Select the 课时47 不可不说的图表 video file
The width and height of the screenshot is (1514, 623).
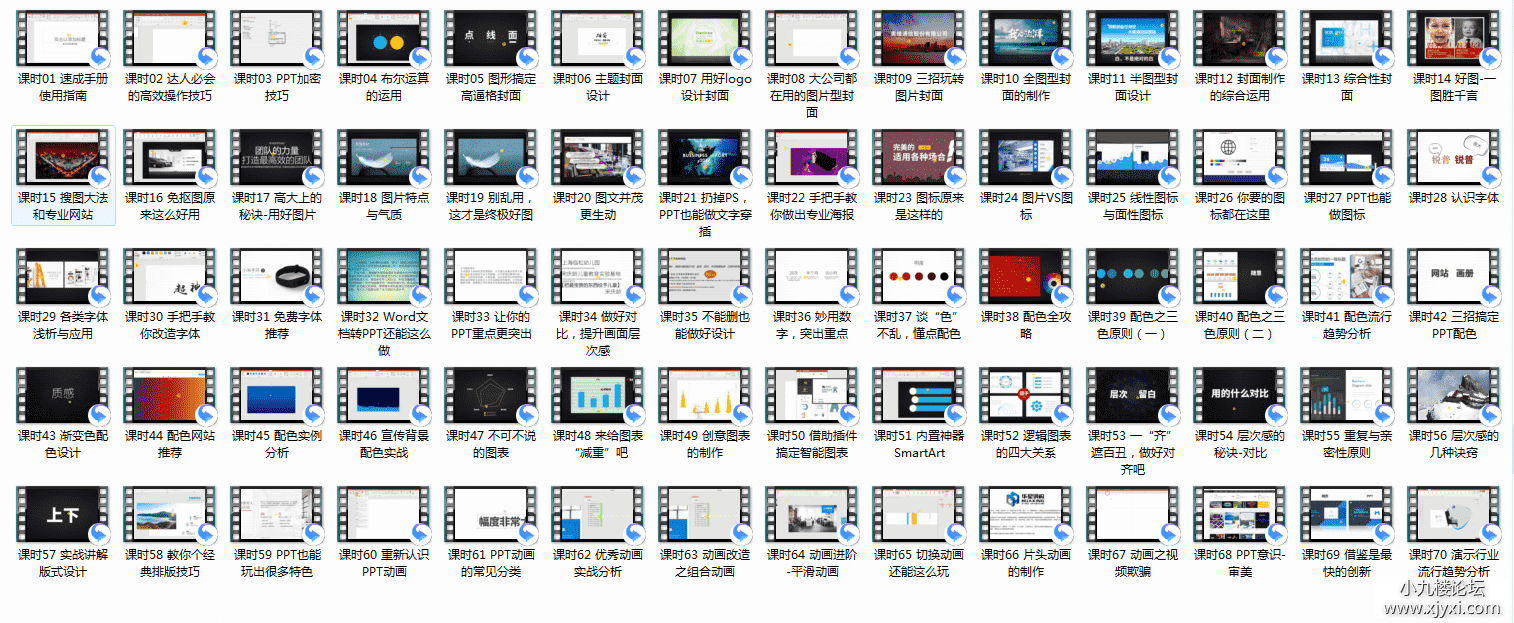[491, 395]
